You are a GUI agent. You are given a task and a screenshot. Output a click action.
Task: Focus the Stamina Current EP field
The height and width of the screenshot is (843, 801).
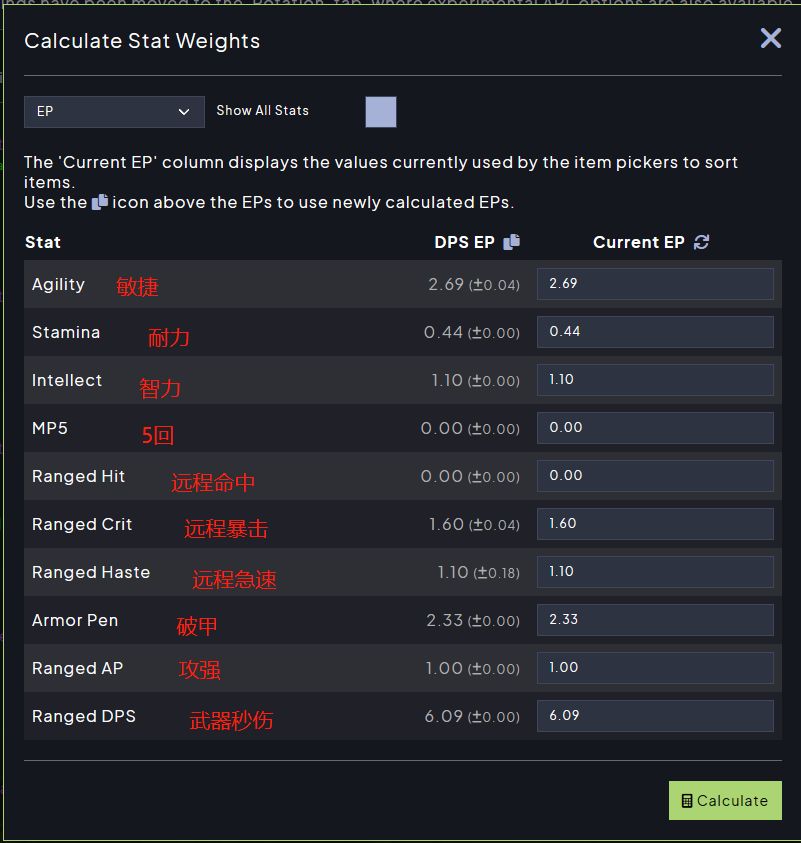point(655,332)
